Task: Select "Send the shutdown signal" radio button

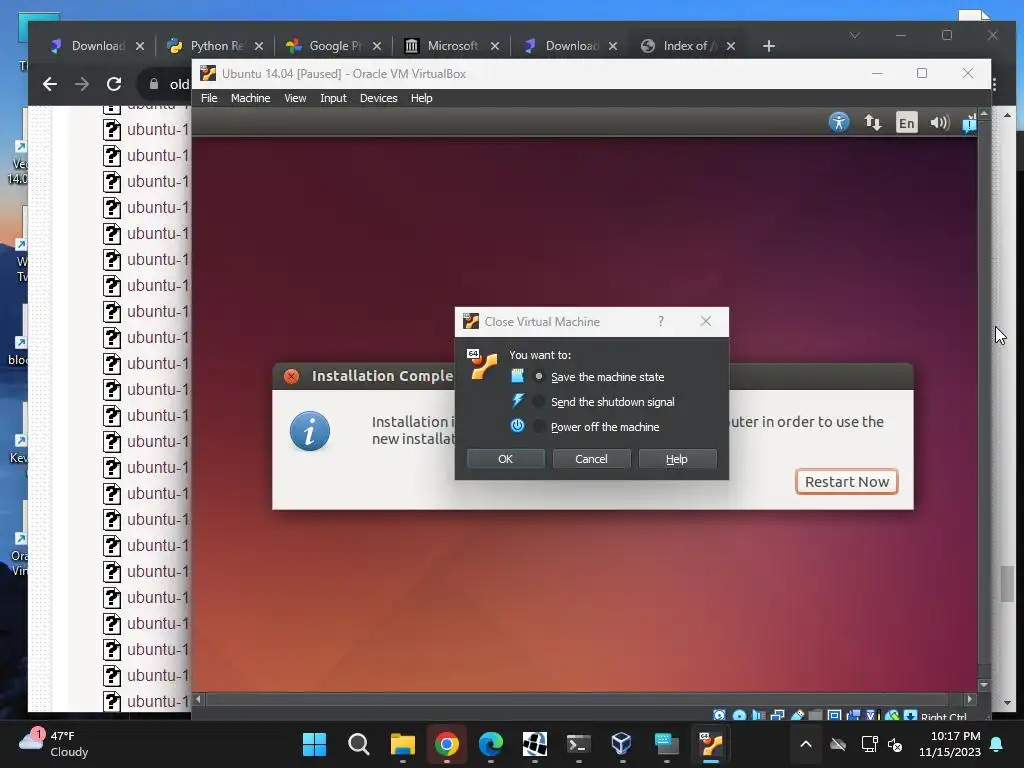Action: coord(539,402)
